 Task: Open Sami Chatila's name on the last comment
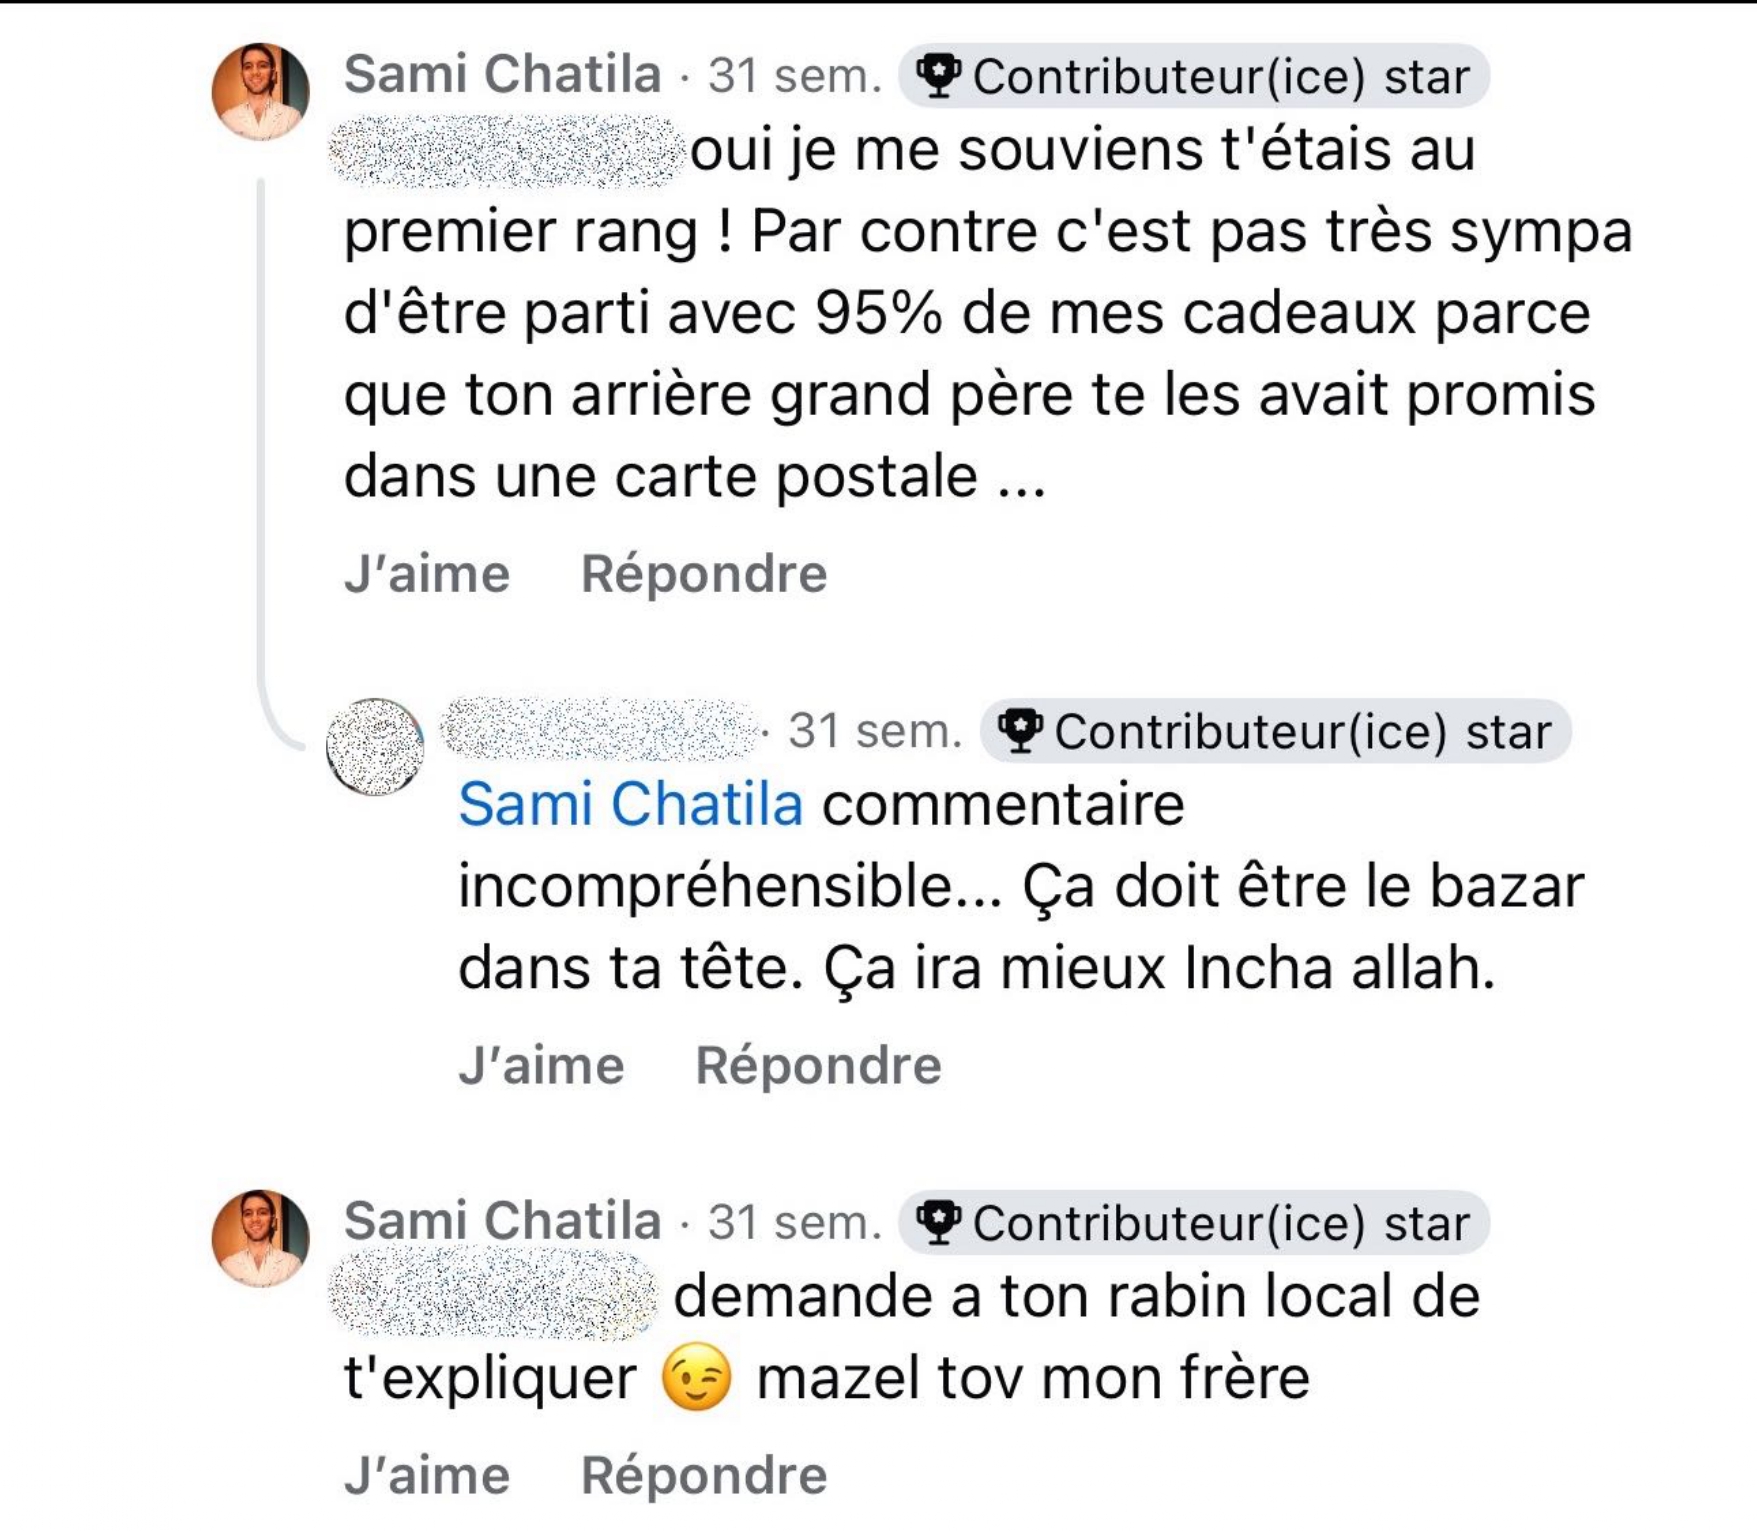pos(502,1221)
